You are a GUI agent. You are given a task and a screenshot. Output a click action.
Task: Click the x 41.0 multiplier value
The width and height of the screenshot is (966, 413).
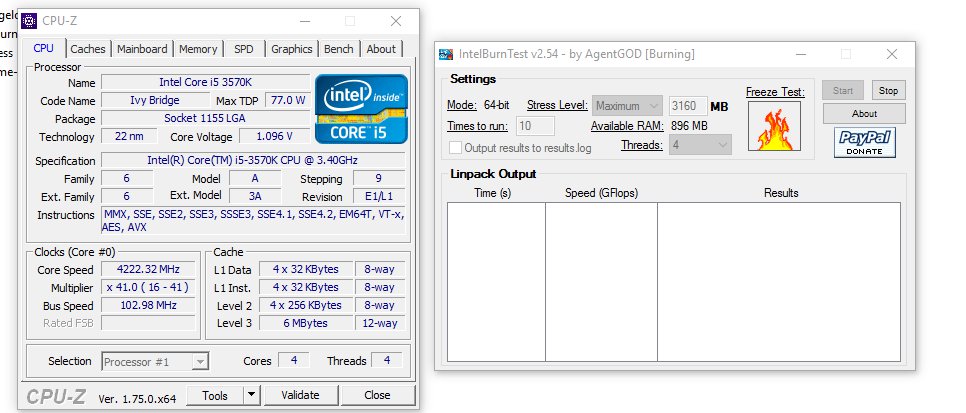point(148,287)
